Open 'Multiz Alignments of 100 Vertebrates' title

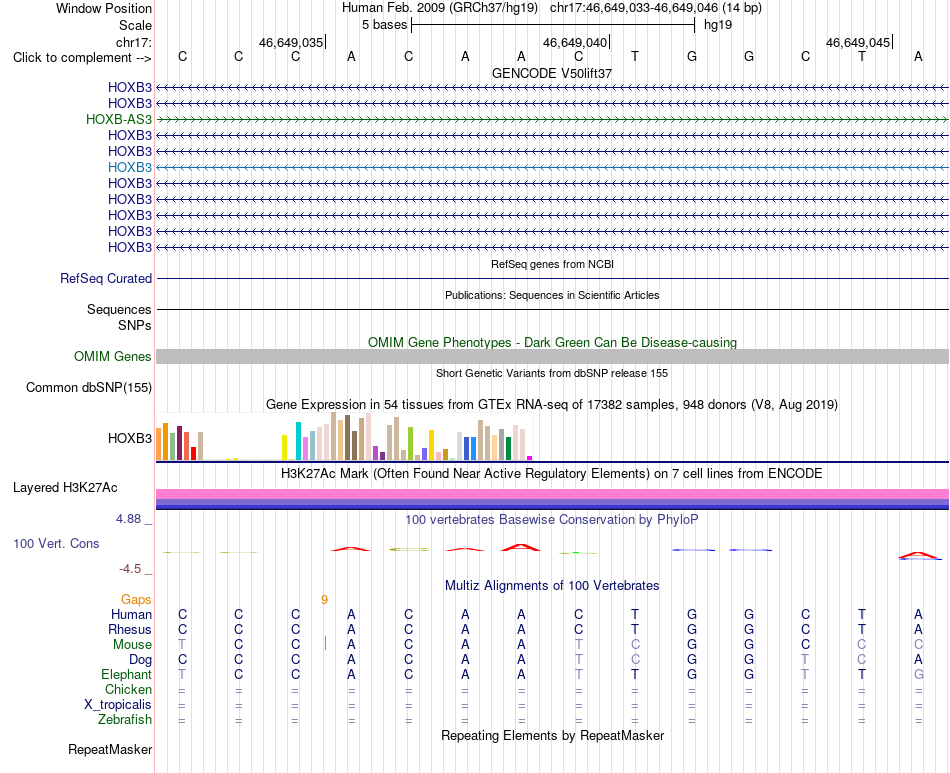click(x=552, y=586)
